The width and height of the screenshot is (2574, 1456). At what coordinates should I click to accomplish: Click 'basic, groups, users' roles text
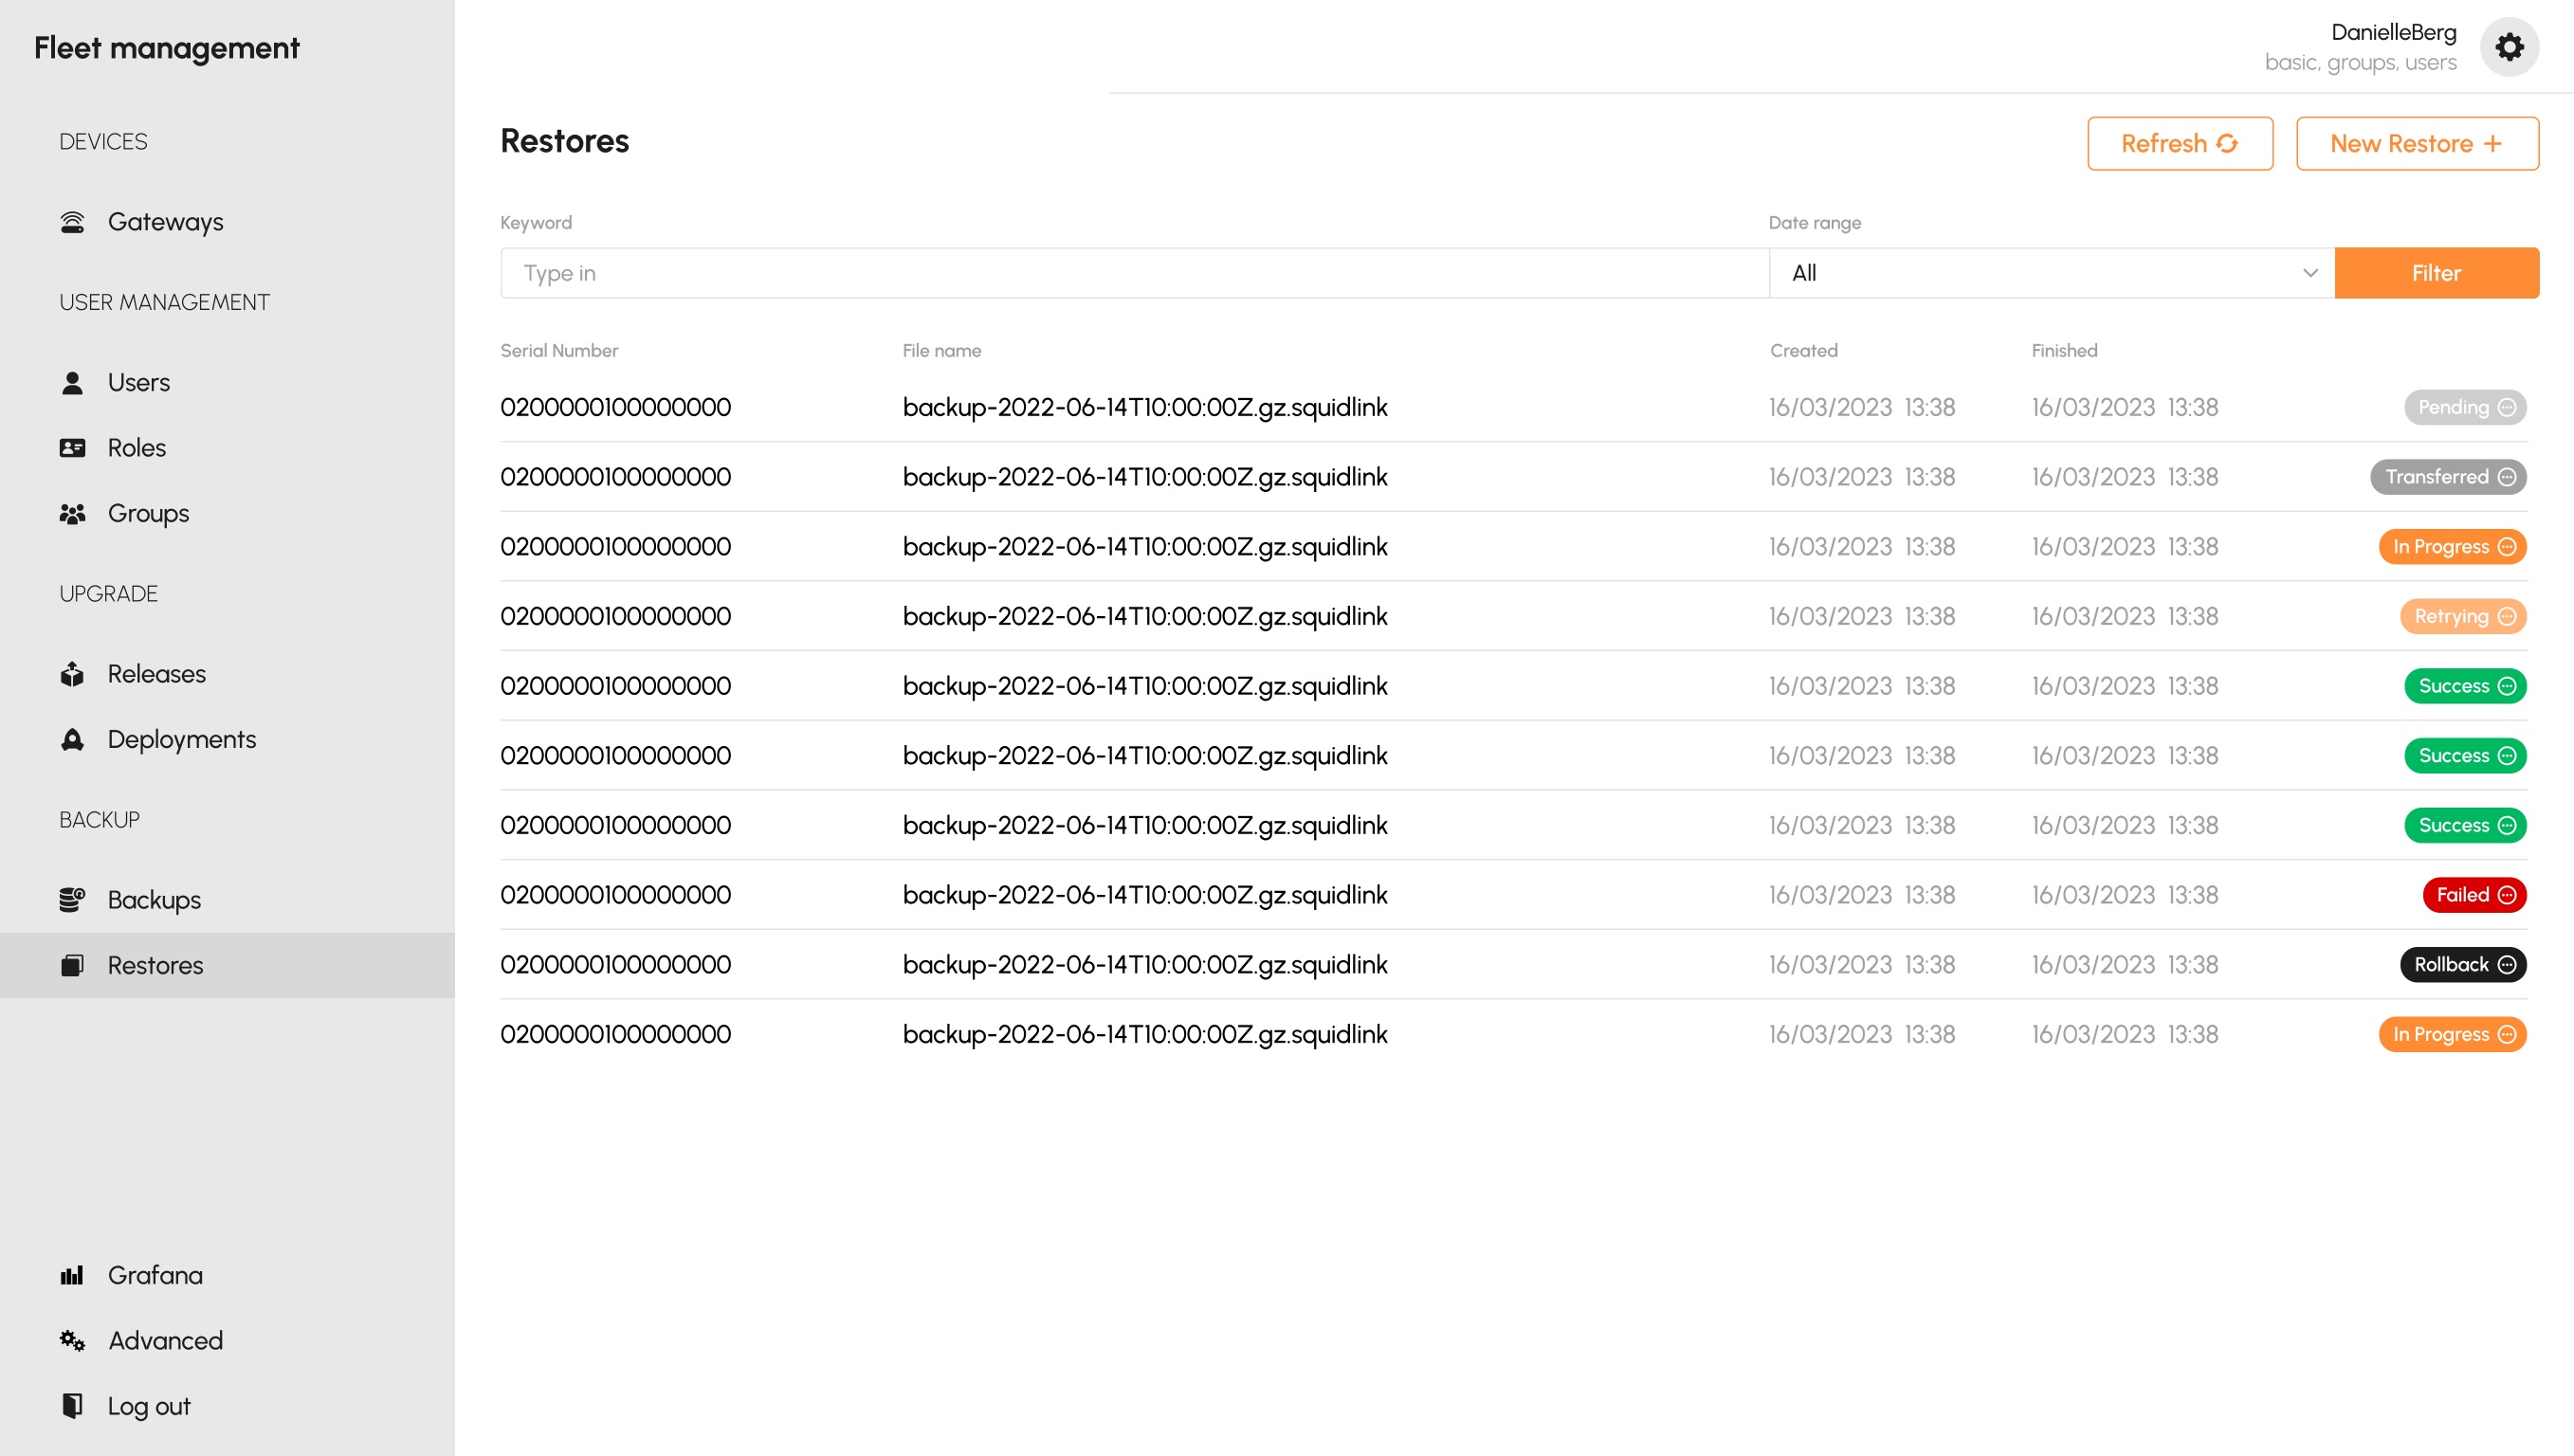2360,63
